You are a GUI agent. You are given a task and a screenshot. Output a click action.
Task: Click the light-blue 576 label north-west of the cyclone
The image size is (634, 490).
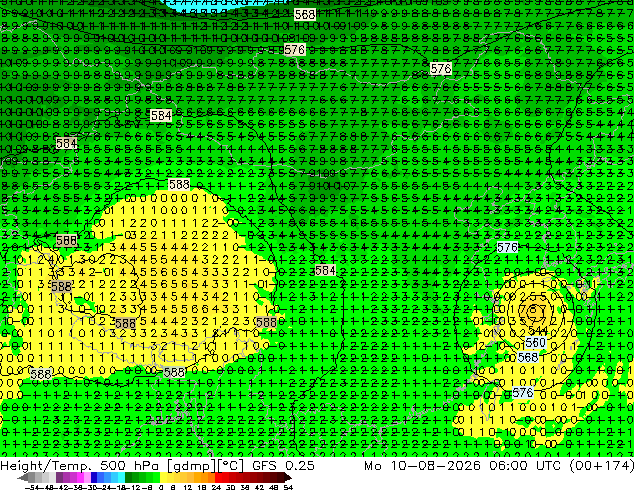[x=507, y=247]
